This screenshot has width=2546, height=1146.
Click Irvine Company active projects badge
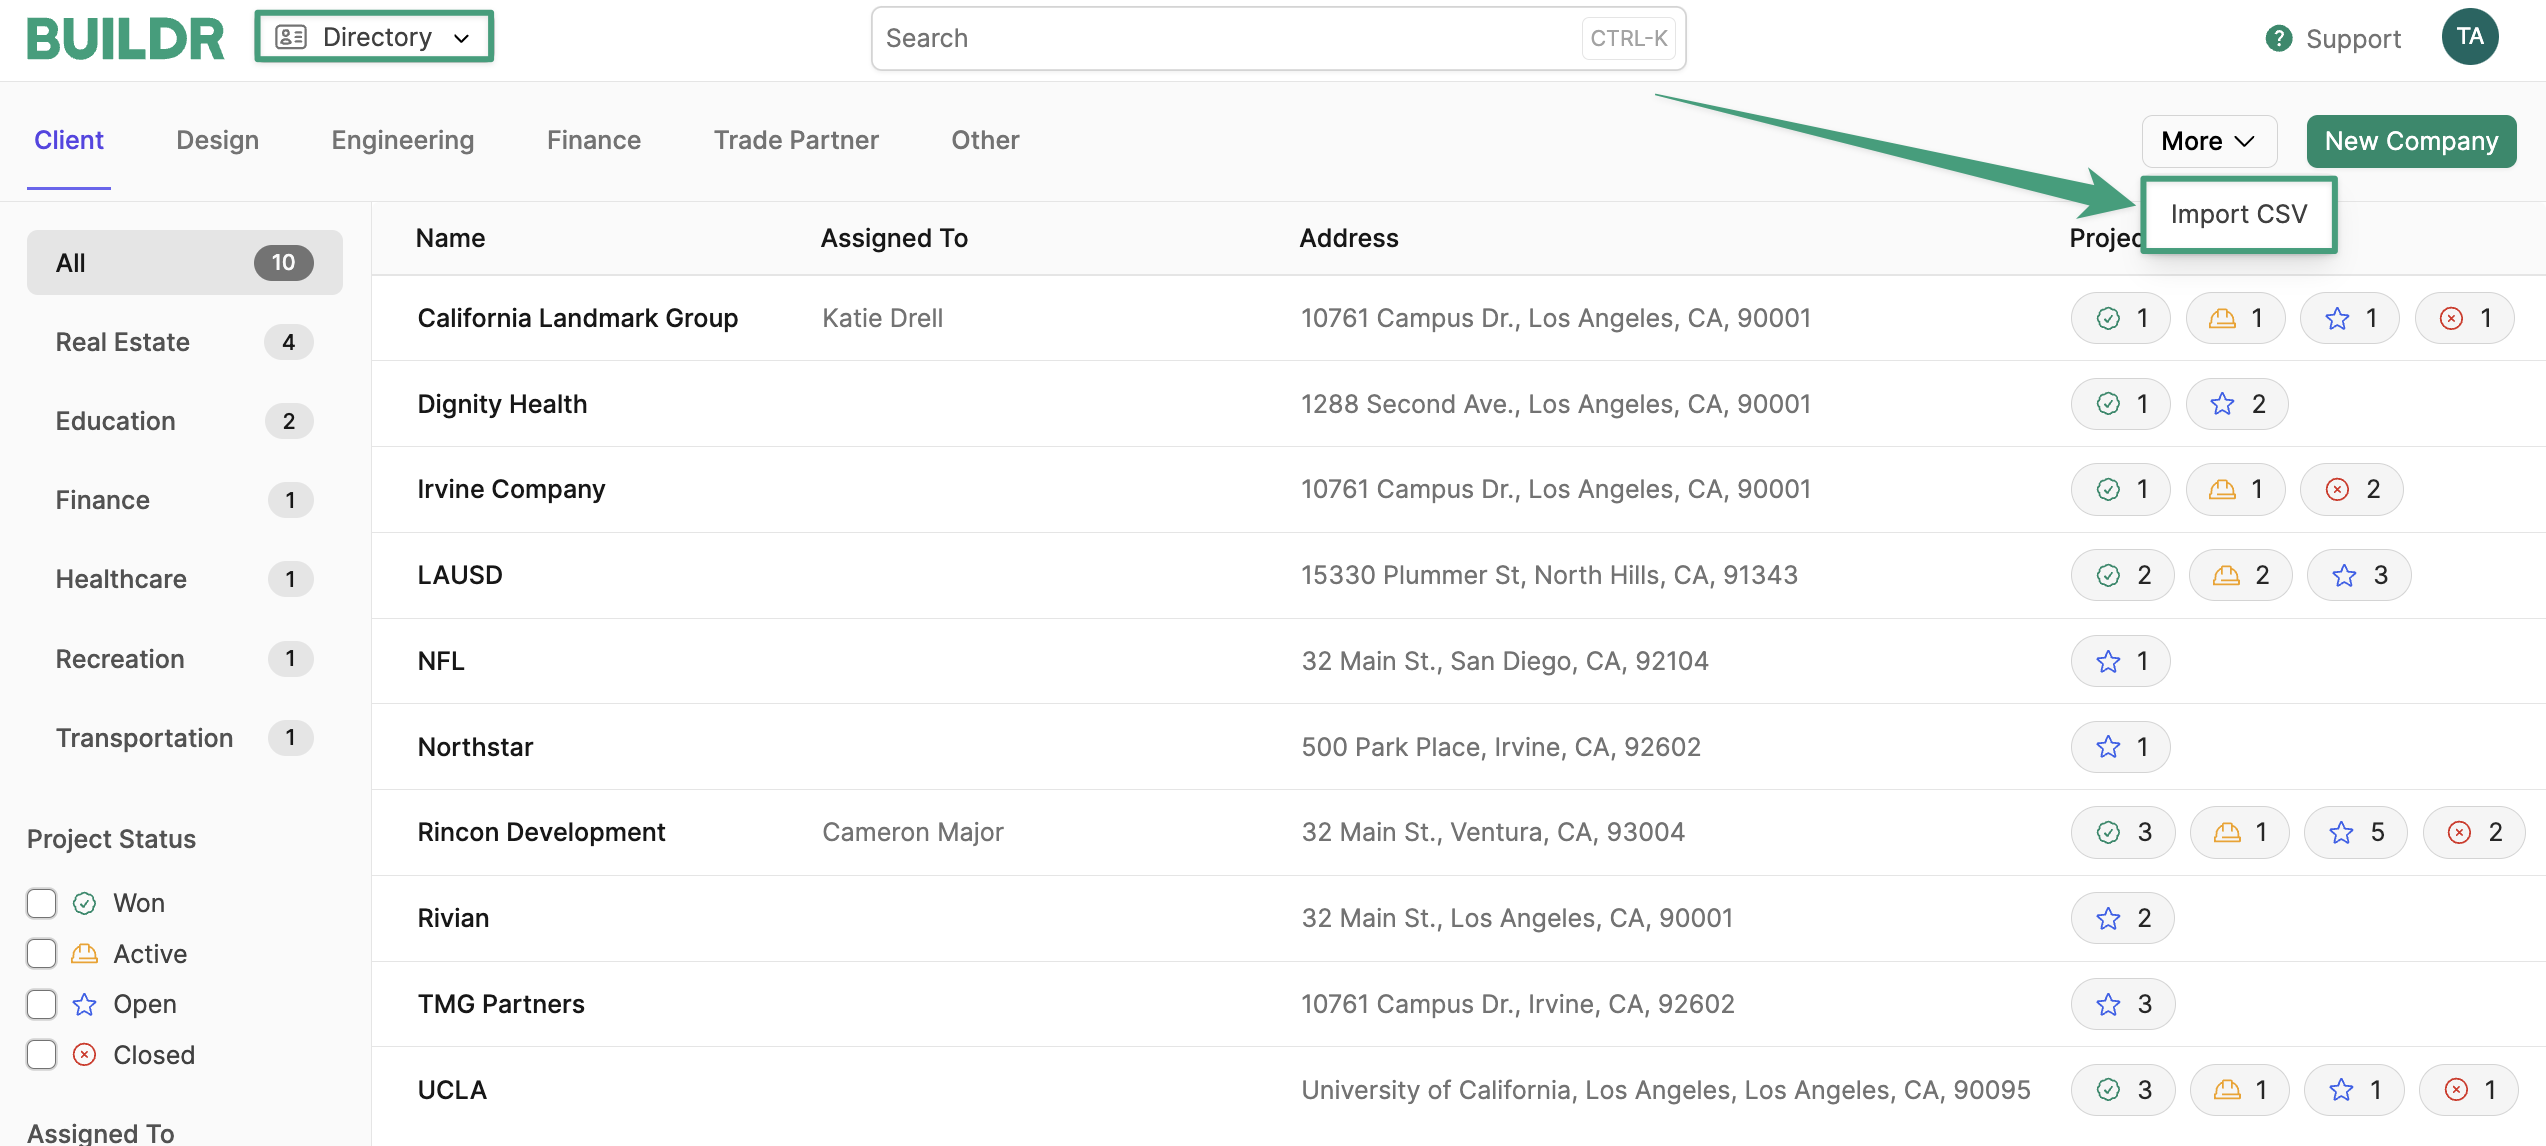[2235, 489]
